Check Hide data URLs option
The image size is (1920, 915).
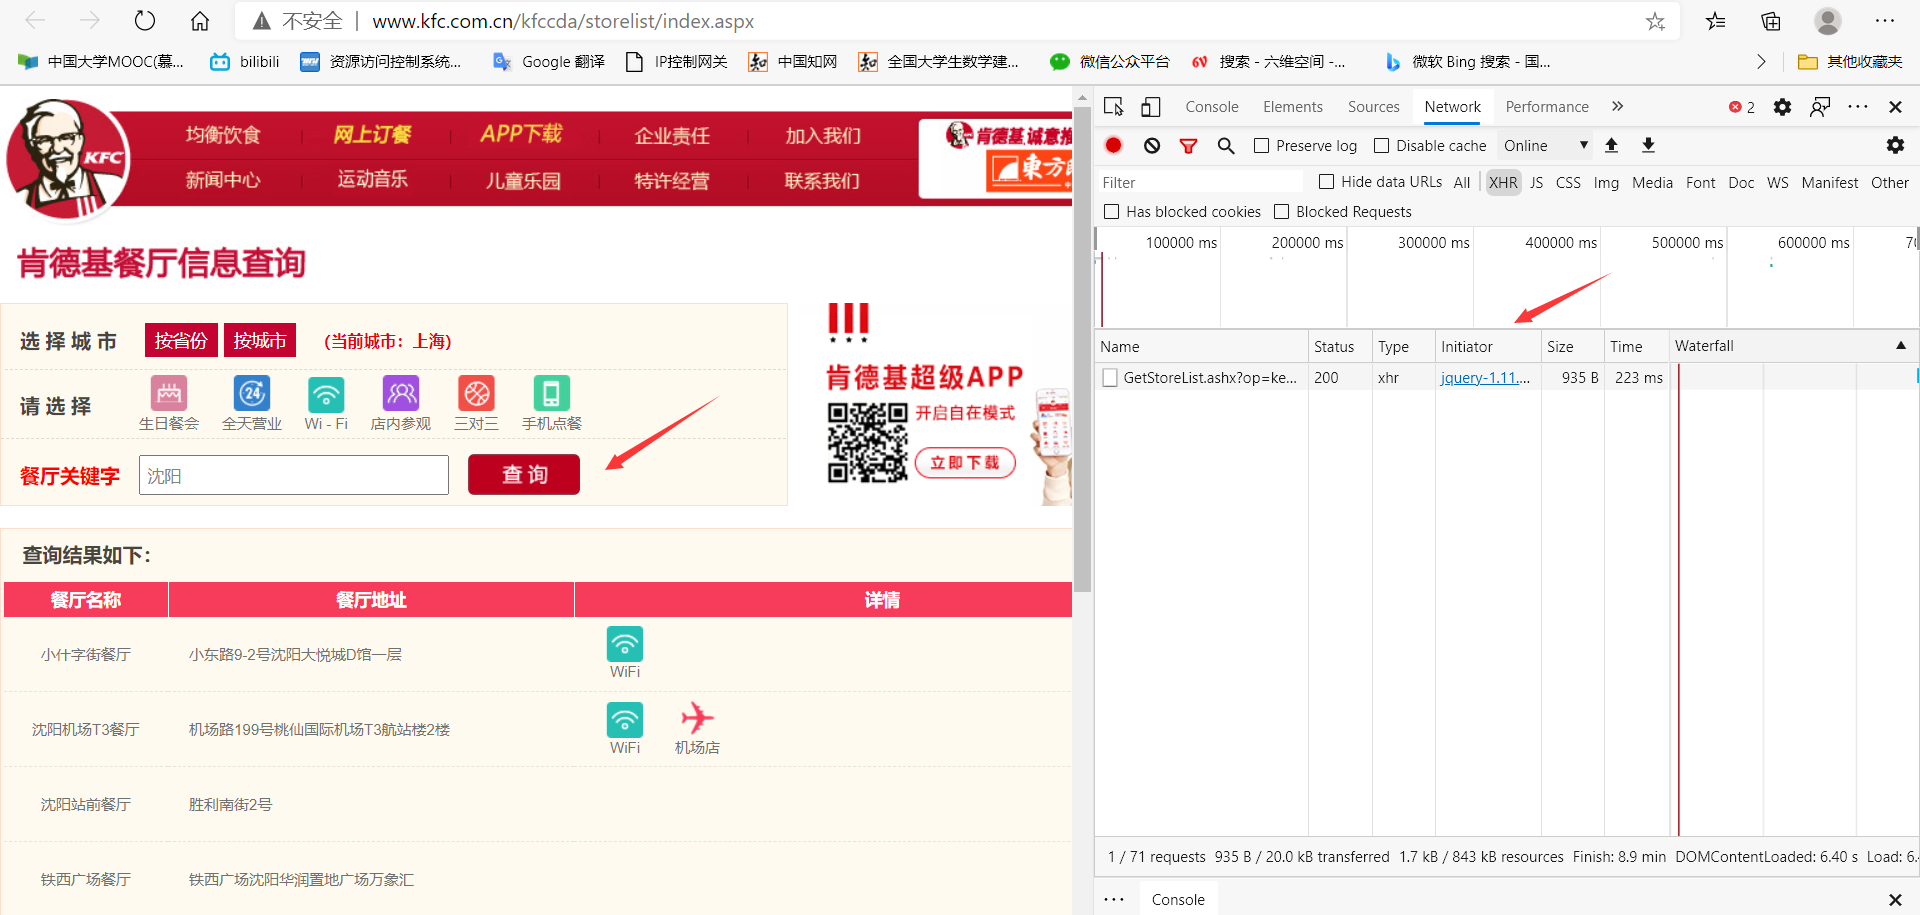pos(1327,182)
